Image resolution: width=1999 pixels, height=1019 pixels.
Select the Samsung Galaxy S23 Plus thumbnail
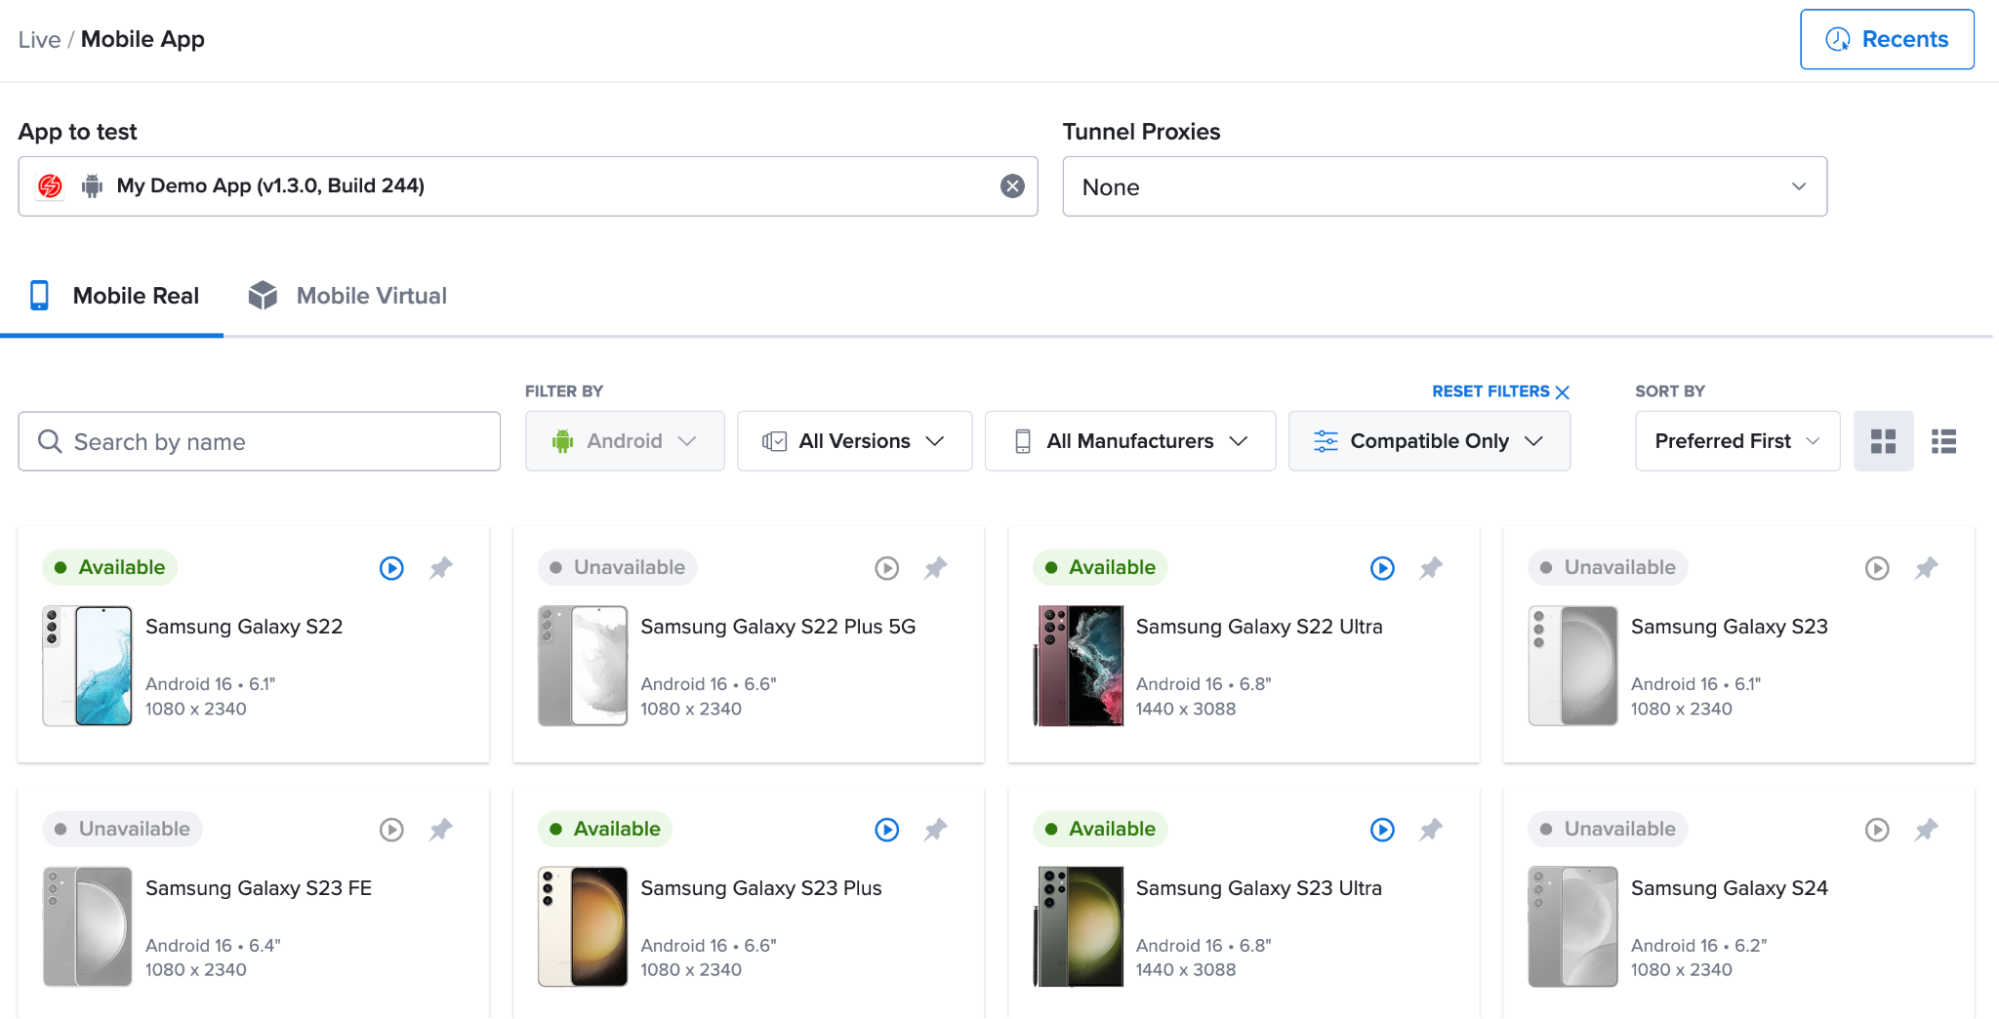point(583,926)
